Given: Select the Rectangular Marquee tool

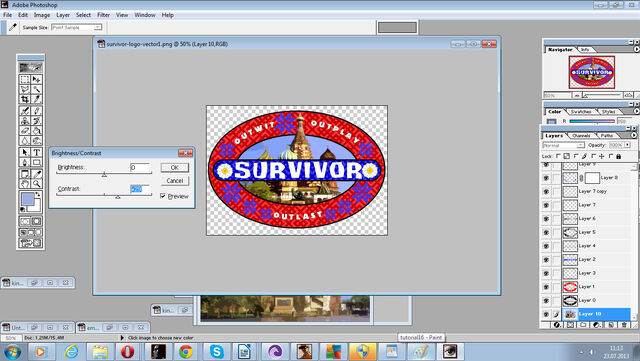Looking at the screenshot, I should [x=25, y=79].
